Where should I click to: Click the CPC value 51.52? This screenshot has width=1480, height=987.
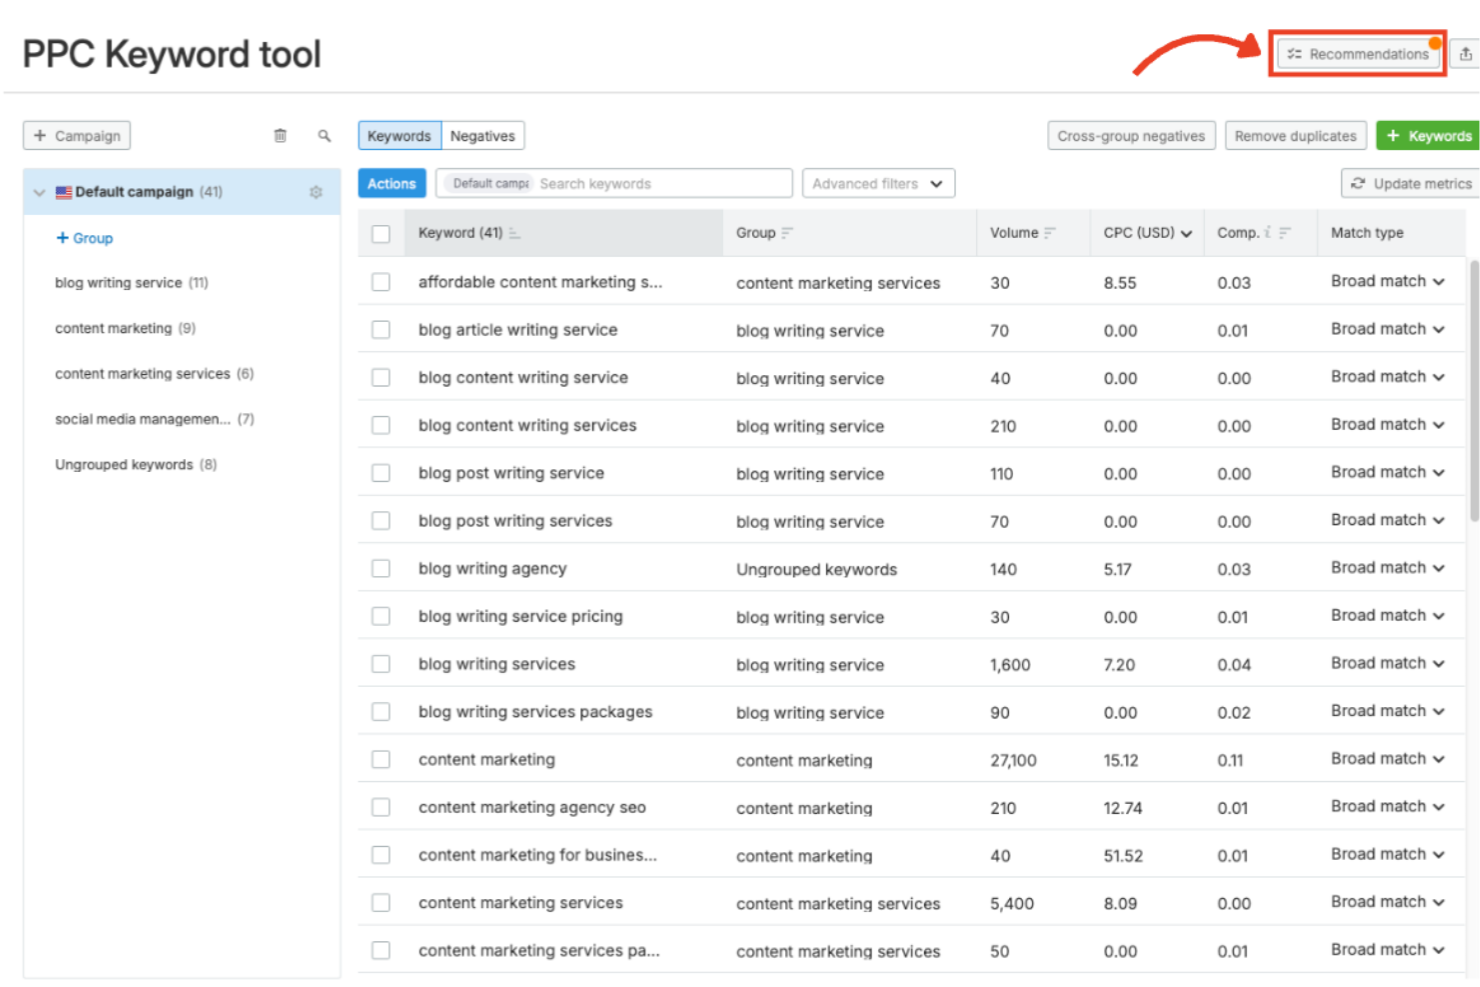[1123, 856]
